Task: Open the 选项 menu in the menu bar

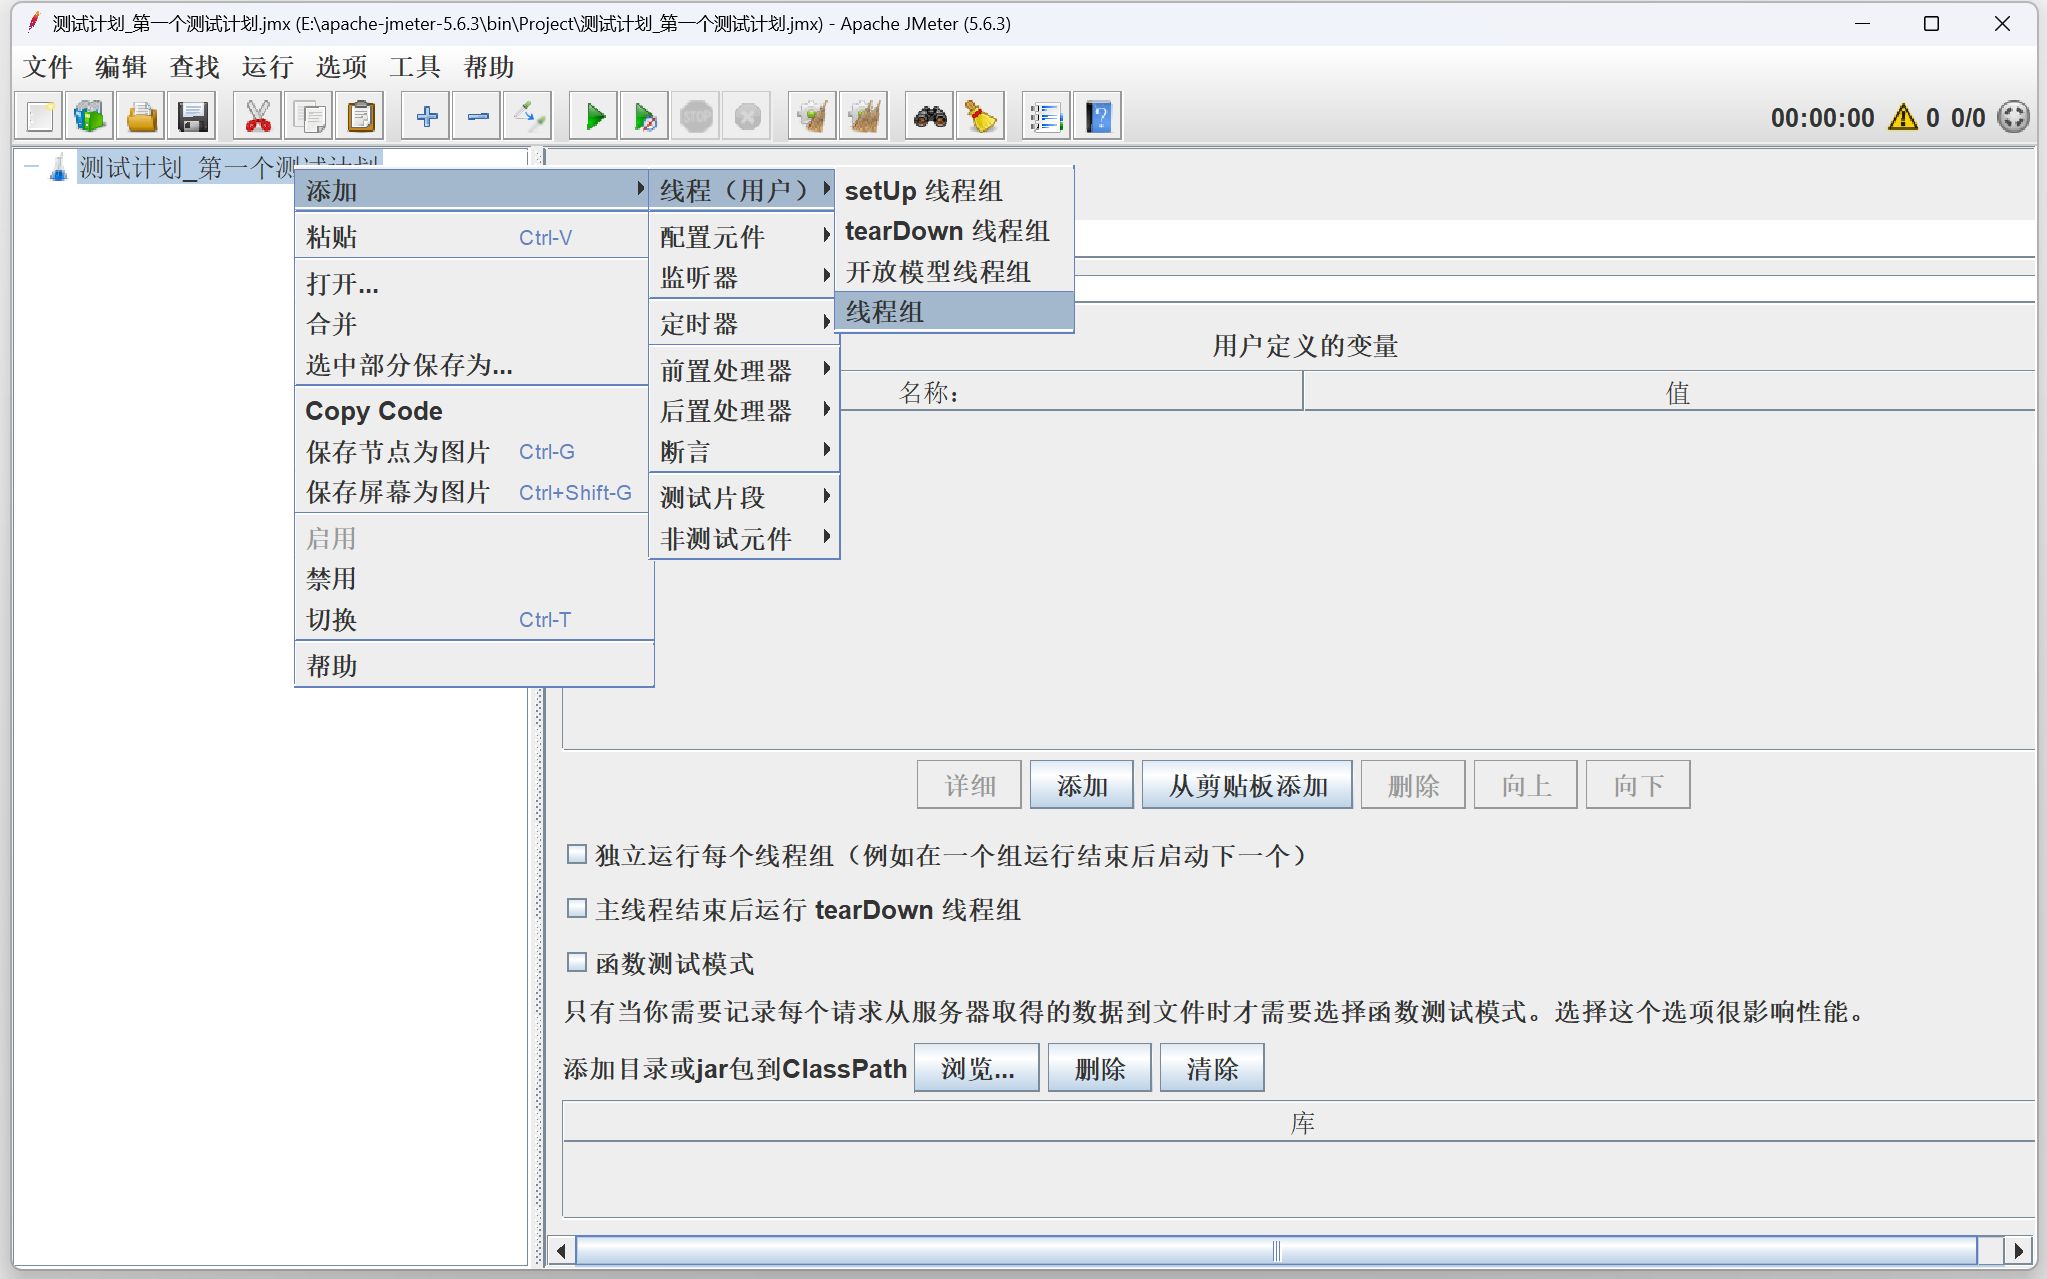Action: (341, 67)
